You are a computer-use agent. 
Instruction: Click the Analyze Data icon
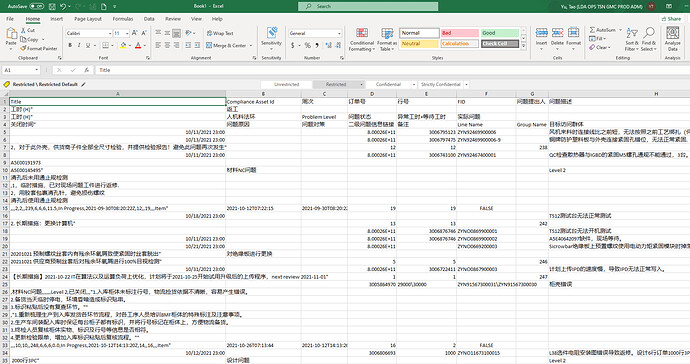[672, 33]
